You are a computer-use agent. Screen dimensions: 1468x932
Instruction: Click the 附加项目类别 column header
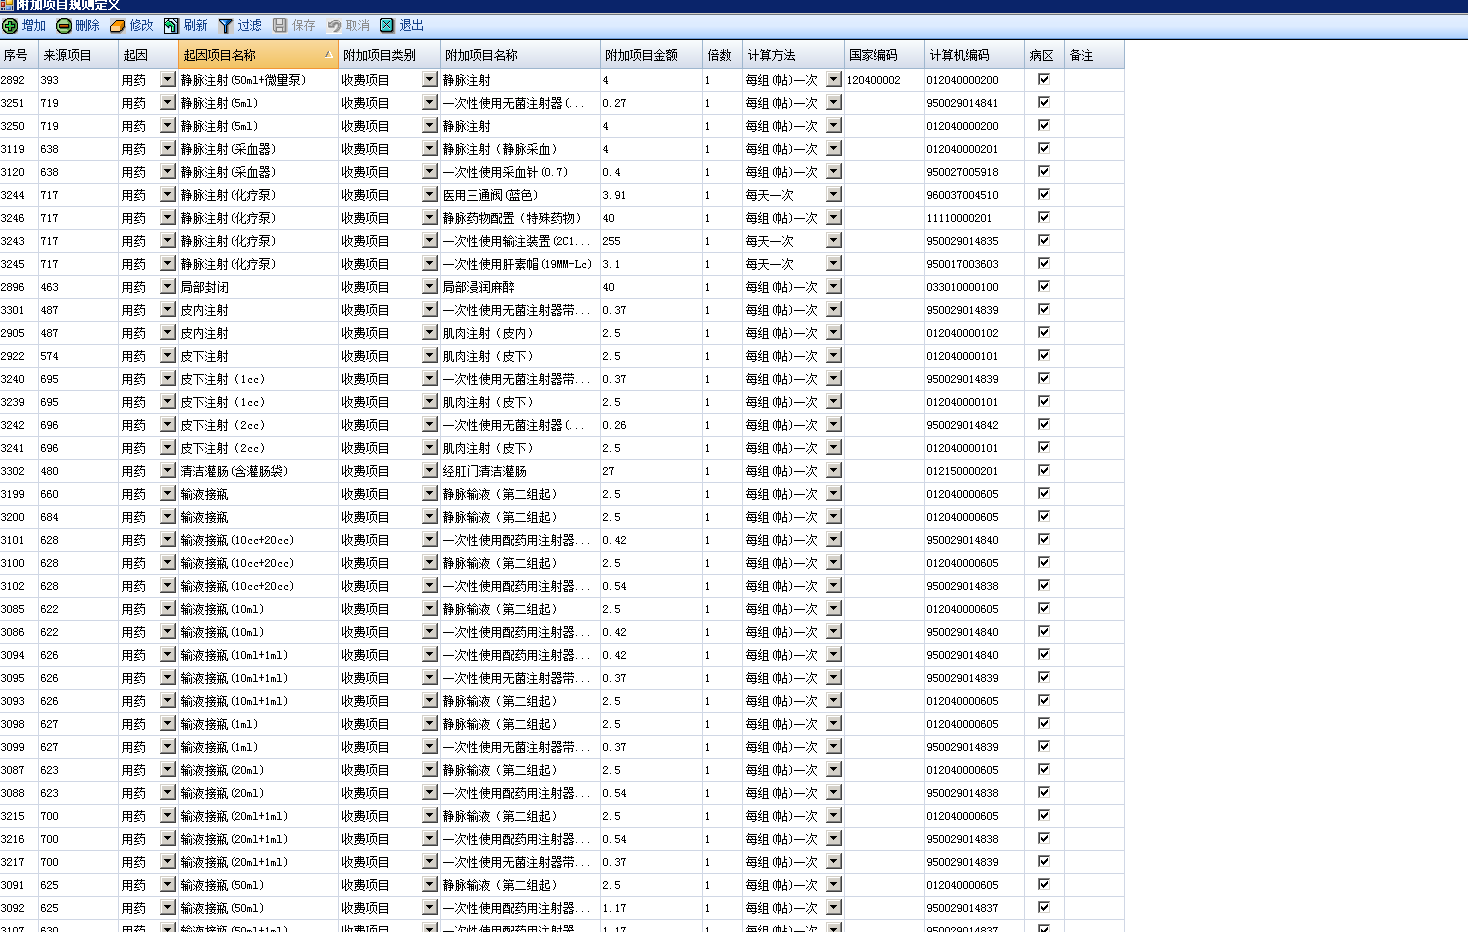[x=390, y=55]
